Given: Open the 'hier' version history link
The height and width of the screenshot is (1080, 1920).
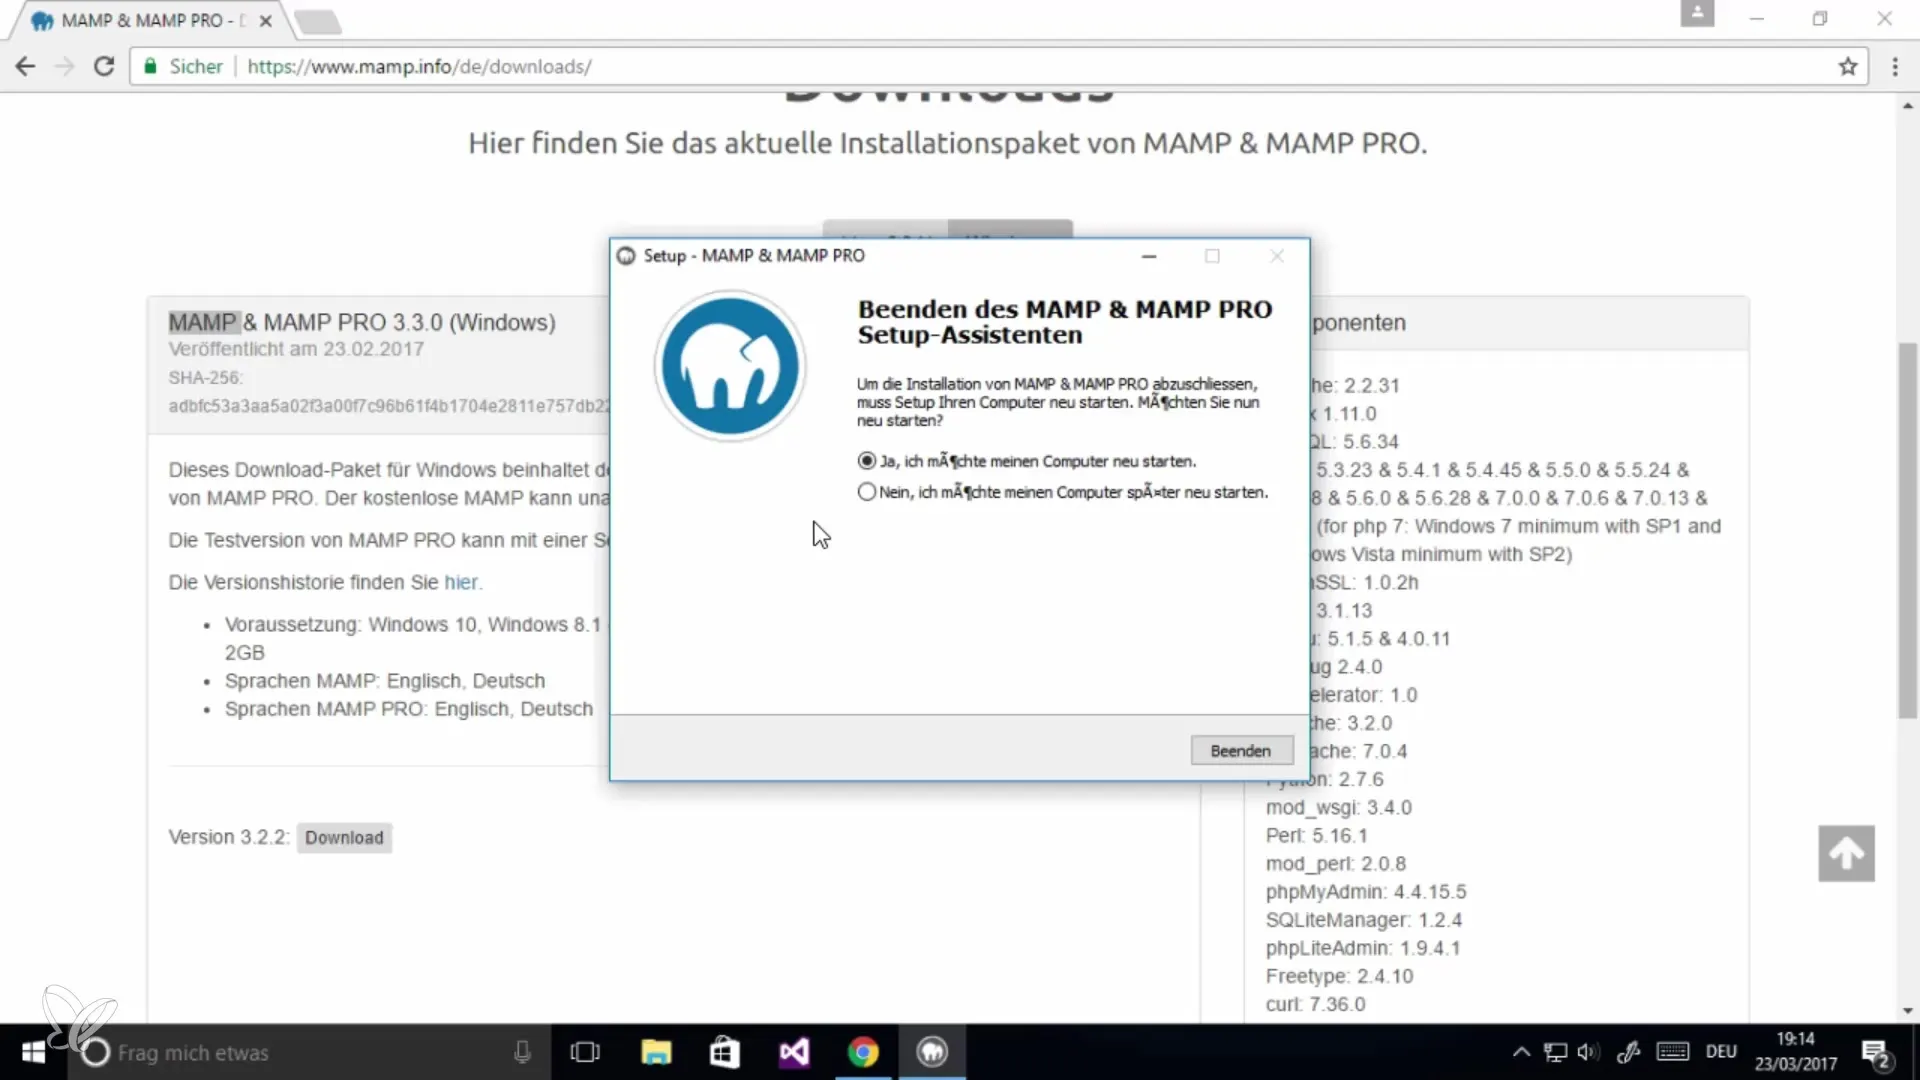Looking at the screenshot, I should 461,582.
